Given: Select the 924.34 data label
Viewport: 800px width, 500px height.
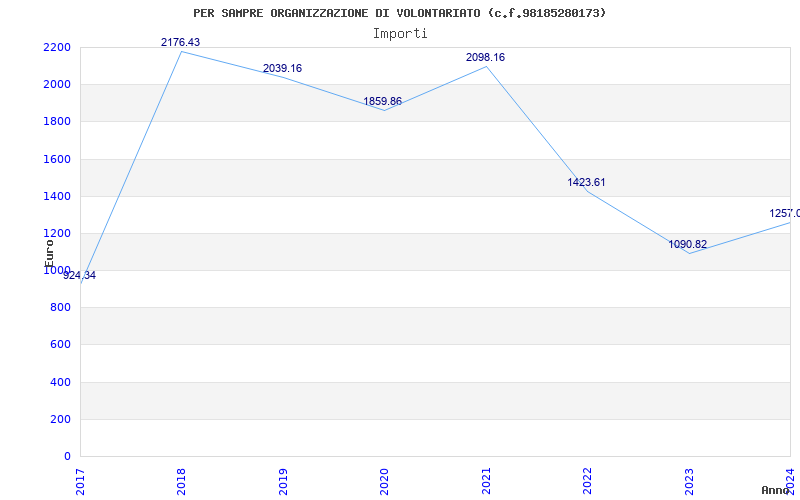Looking at the screenshot, I should 80,276.
